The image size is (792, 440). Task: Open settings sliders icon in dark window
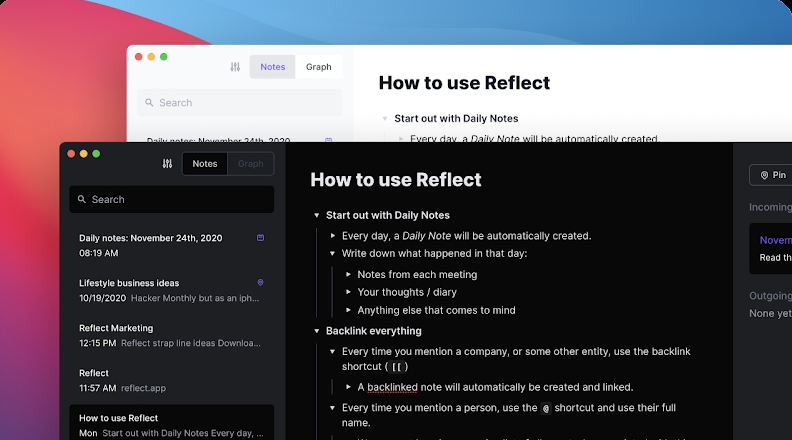(x=167, y=164)
